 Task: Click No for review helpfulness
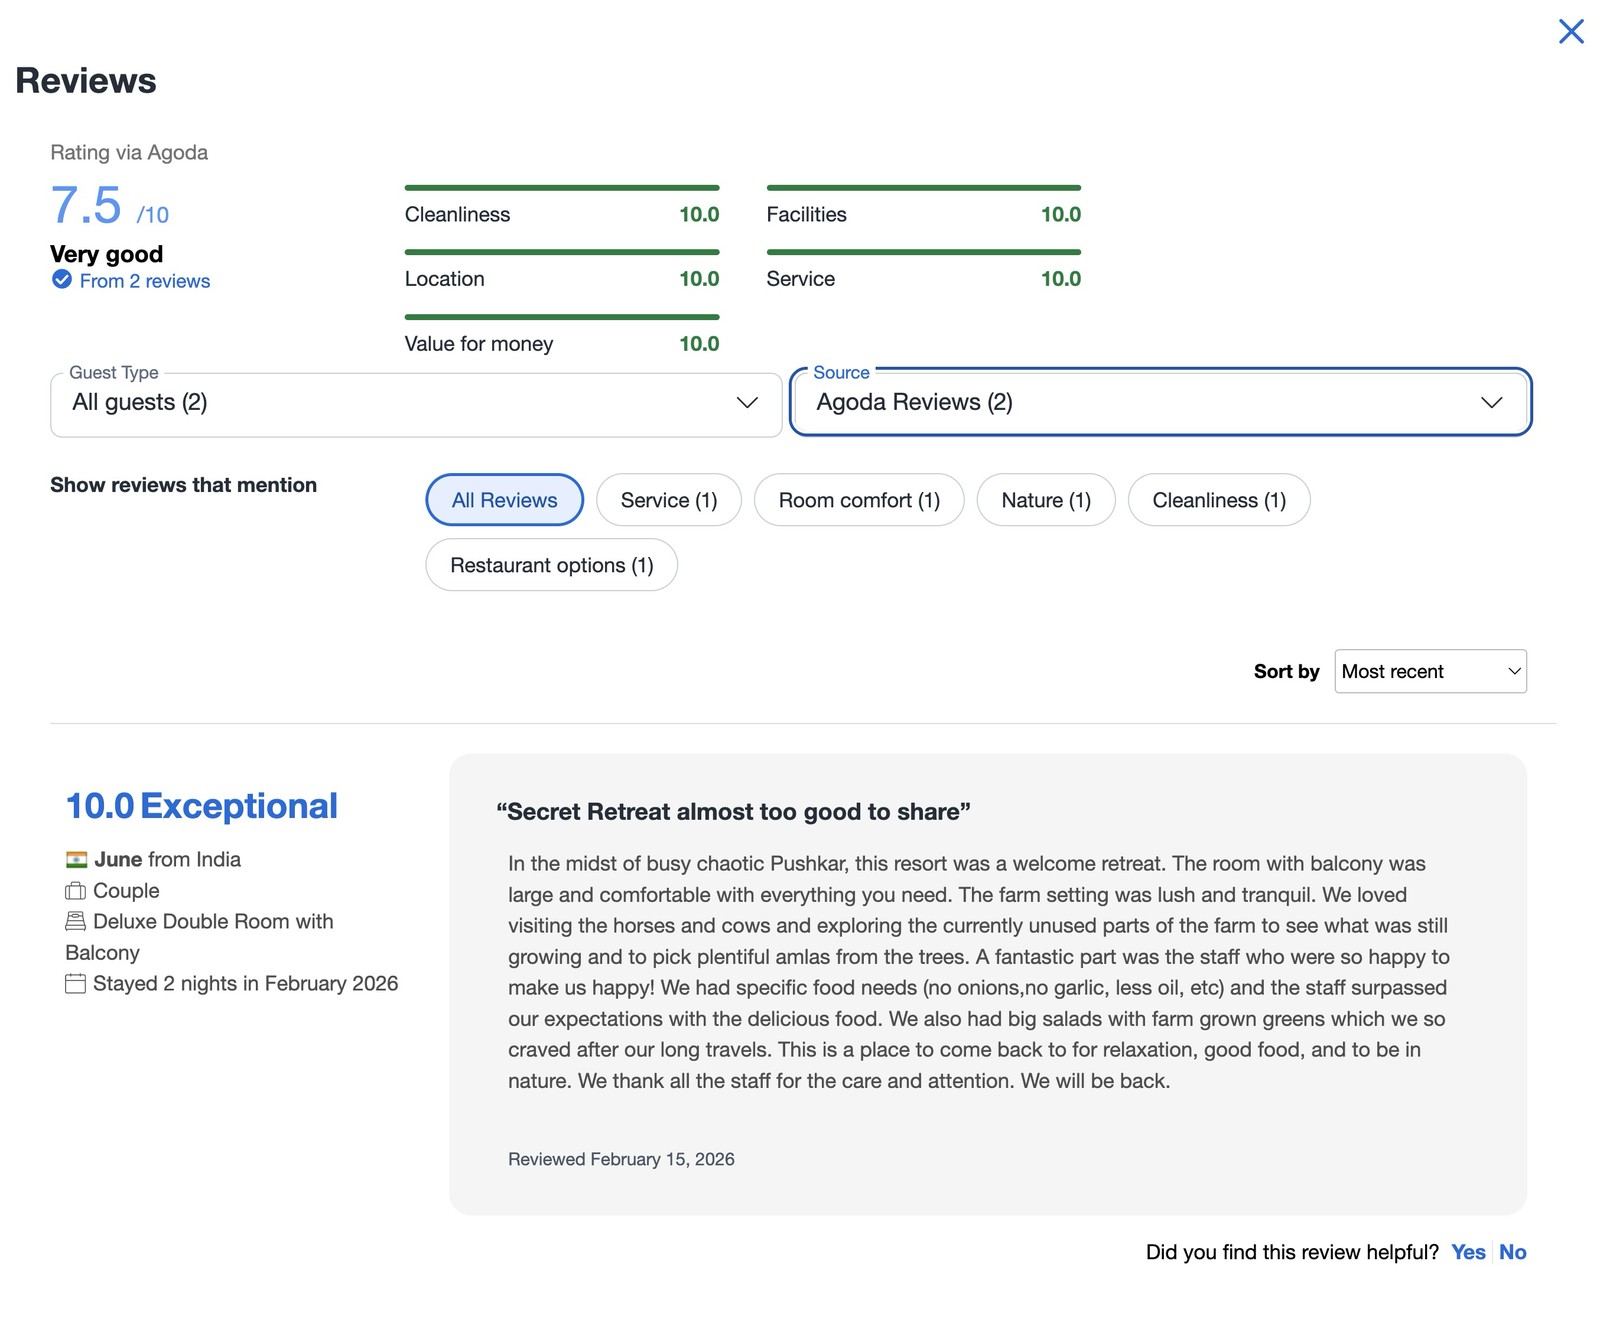pos(1513,1252)
